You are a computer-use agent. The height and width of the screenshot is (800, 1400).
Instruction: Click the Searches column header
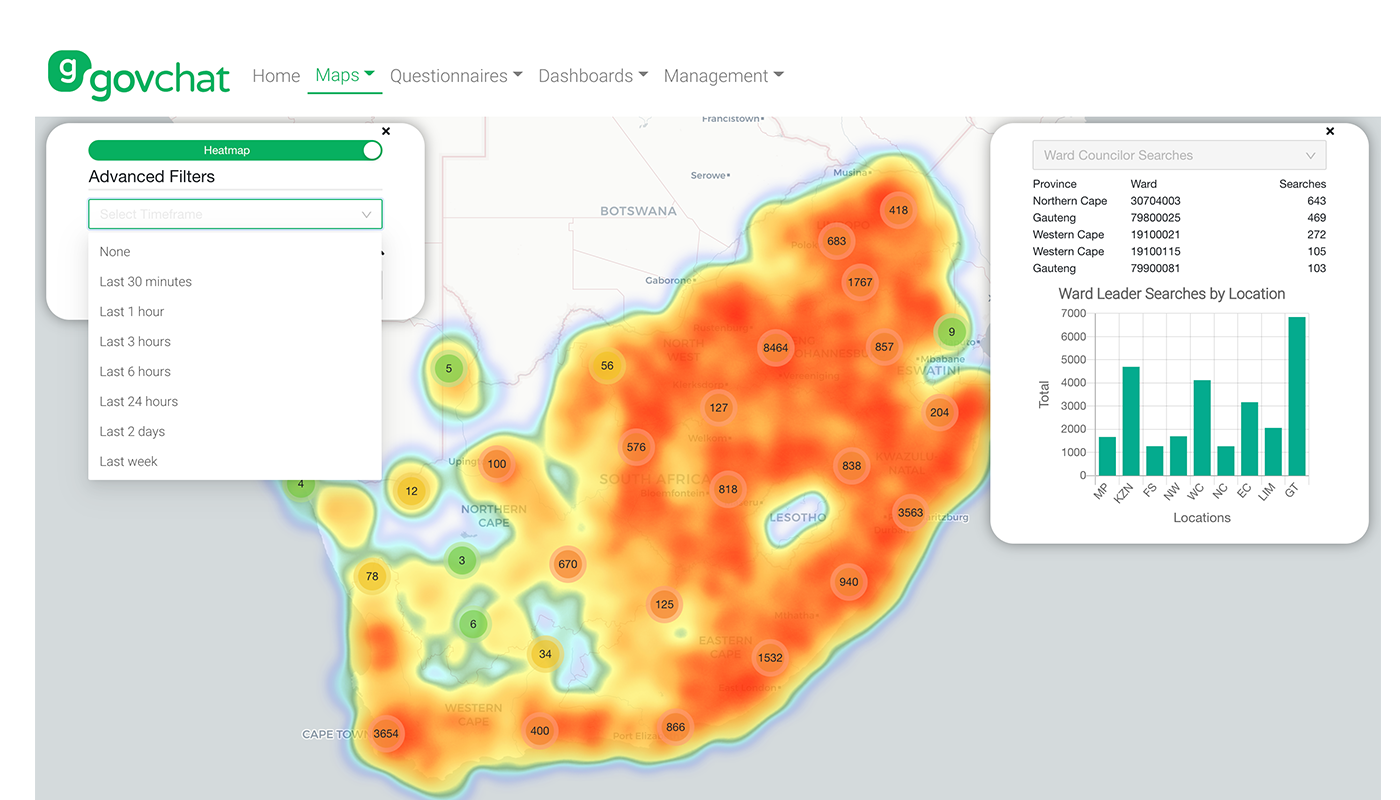(x=1302, y=184)
